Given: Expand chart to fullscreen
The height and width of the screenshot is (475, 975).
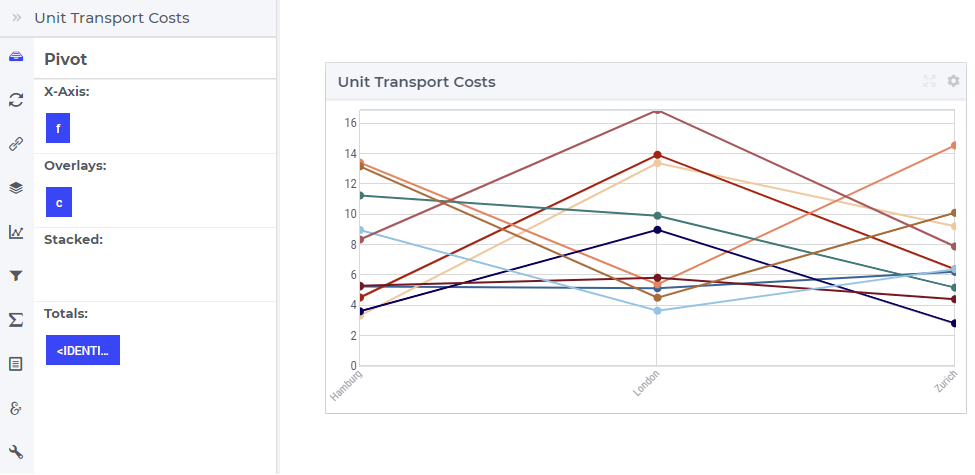Looking at the screenshot, I should (930, 81).
